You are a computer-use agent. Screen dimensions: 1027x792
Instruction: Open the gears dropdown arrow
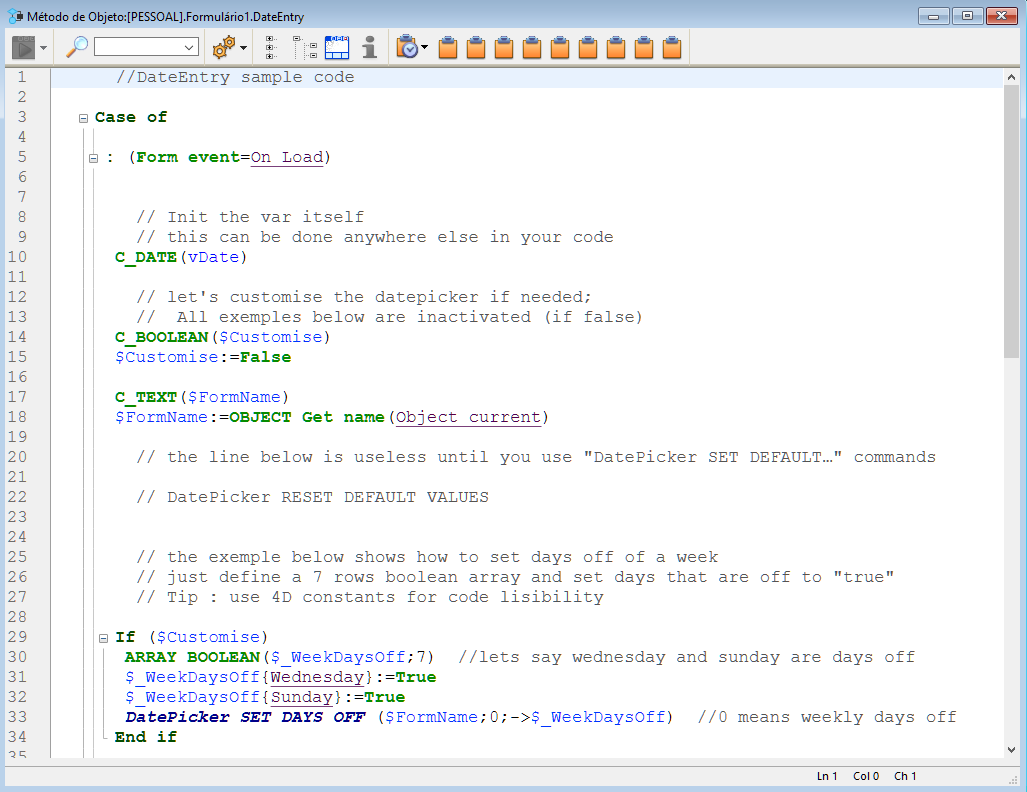pyautogui.click(x=243, y=47)
